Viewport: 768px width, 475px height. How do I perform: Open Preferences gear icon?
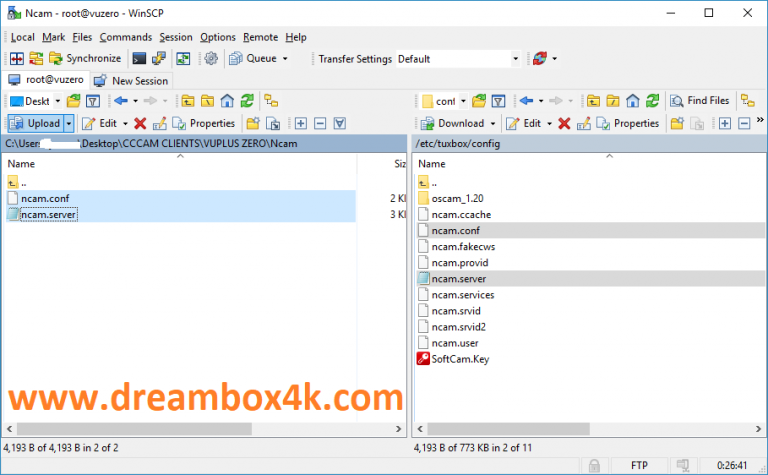click(211, 59)
